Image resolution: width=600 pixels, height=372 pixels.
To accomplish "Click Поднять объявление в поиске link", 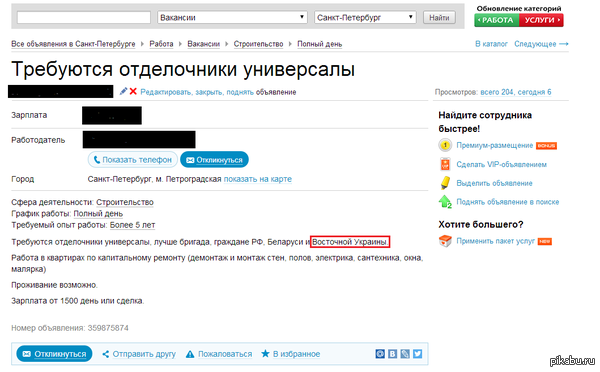I will pyautogui.click(x=507, y=202).
